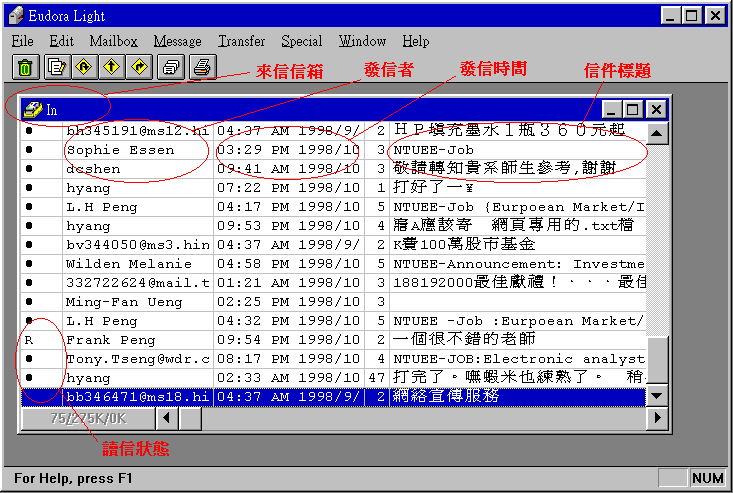Click the size 47 cell of hyang message
This screenshot has height=493, width=733.
pos(377,378)
